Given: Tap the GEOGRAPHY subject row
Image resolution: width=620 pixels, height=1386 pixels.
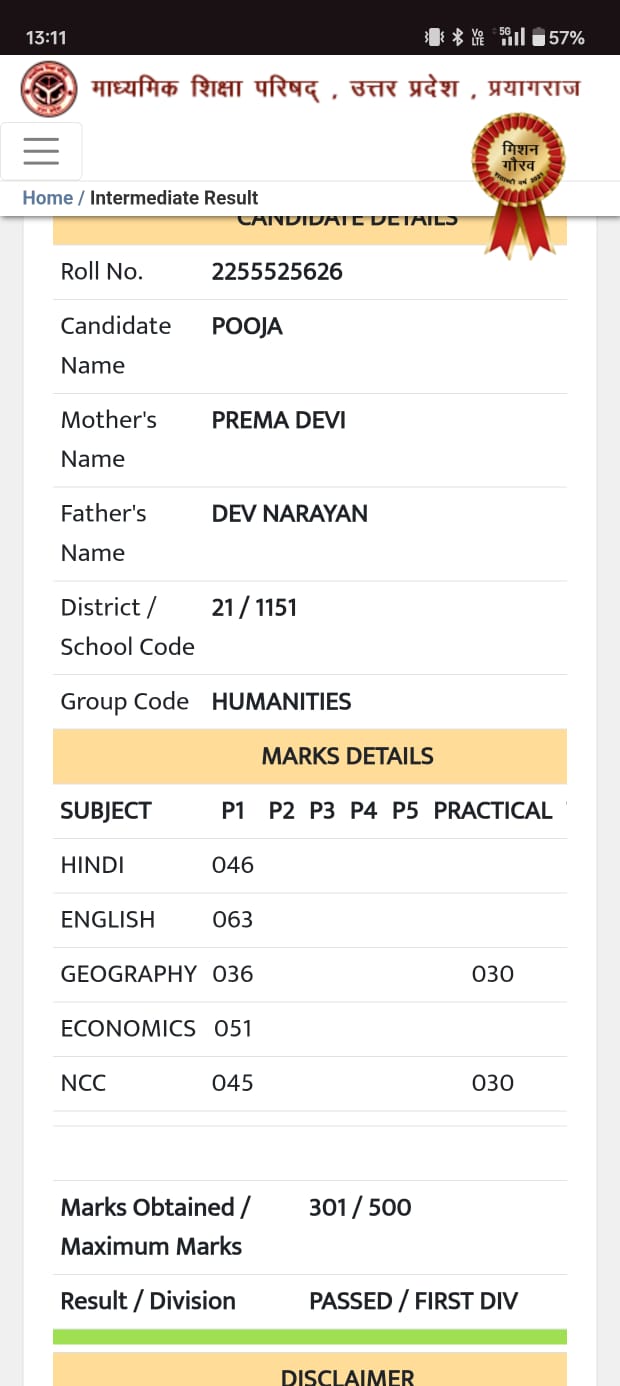Looking at the screenshot, I should [310, 975].
